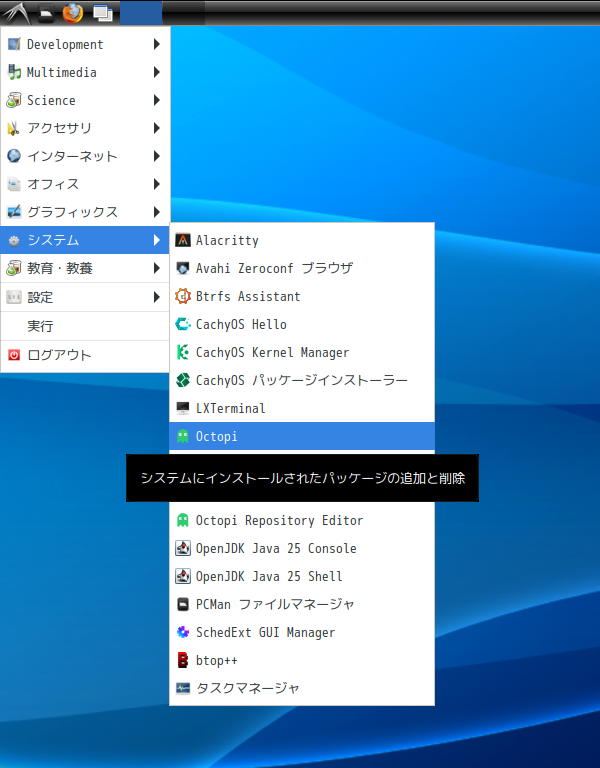The width and height of the screenshot is (600, 768).
Task: Launch Octopi Repository Editor entry
Action: click(302, 520)
